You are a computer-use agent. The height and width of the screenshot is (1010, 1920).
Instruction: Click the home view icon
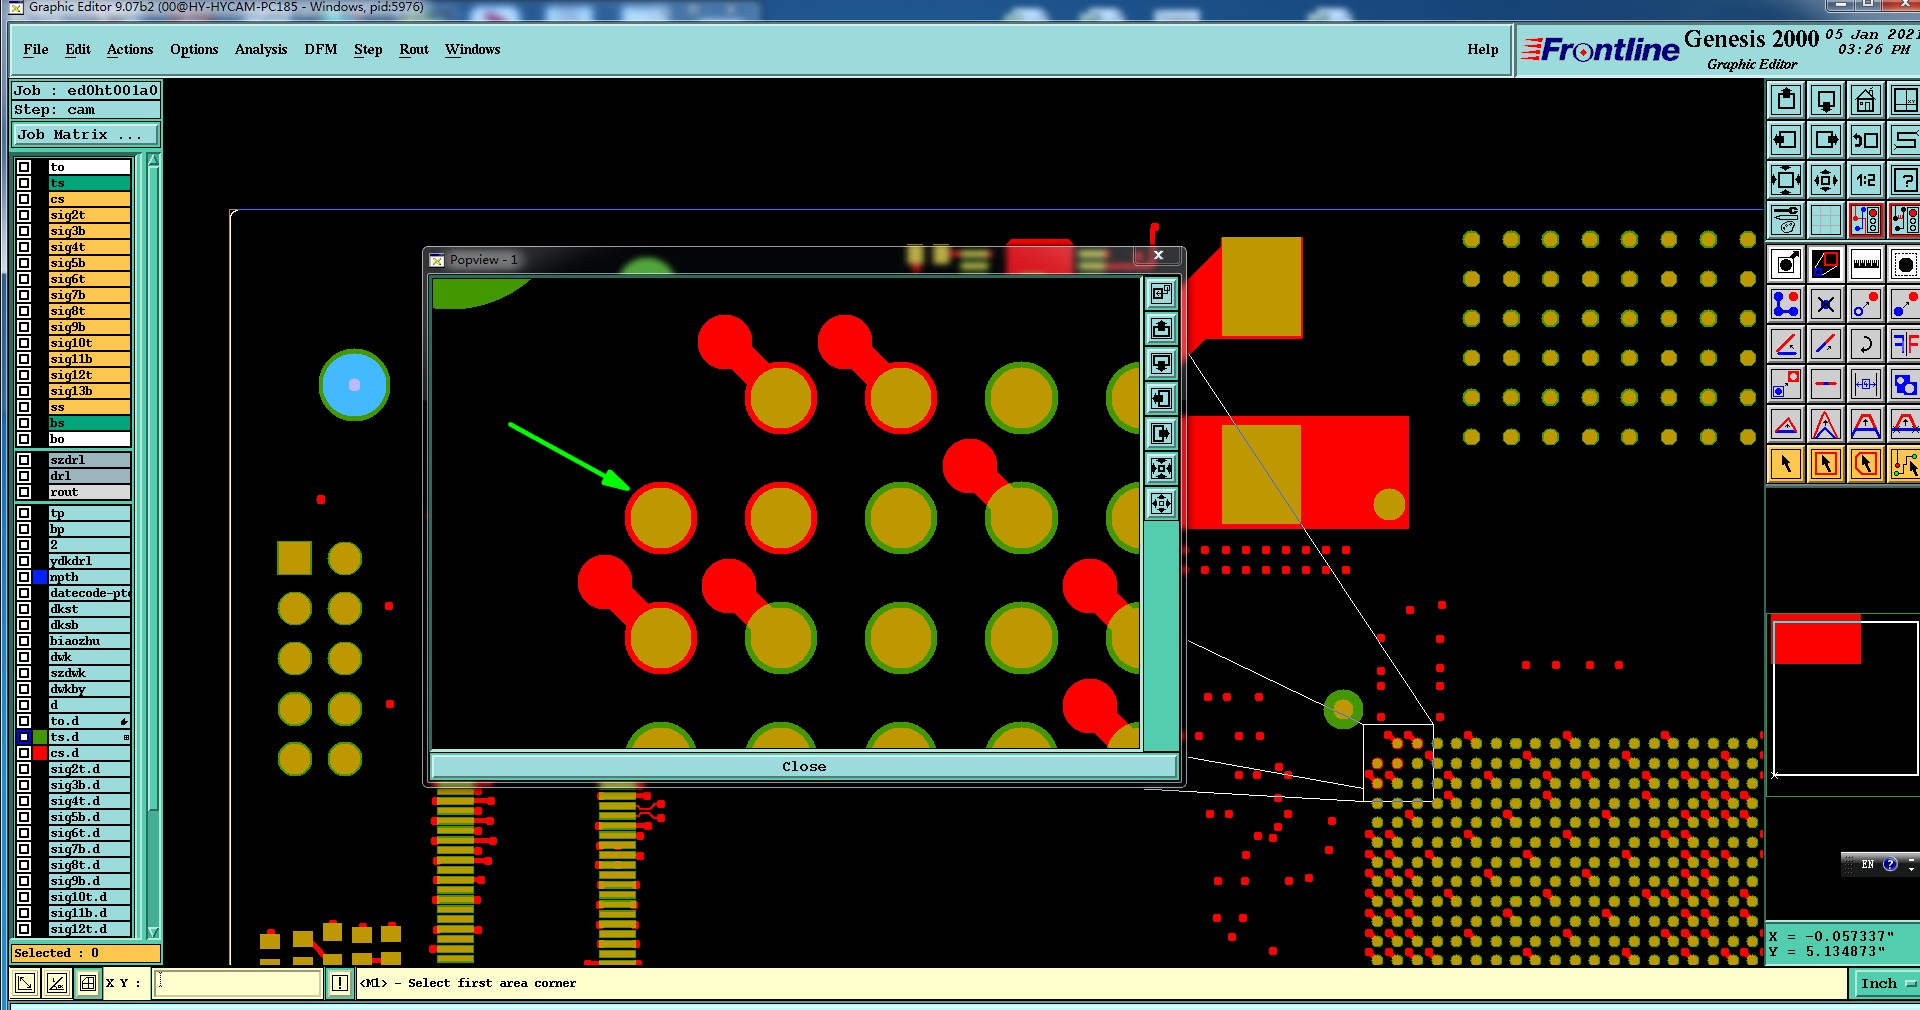coord(1866,100)
